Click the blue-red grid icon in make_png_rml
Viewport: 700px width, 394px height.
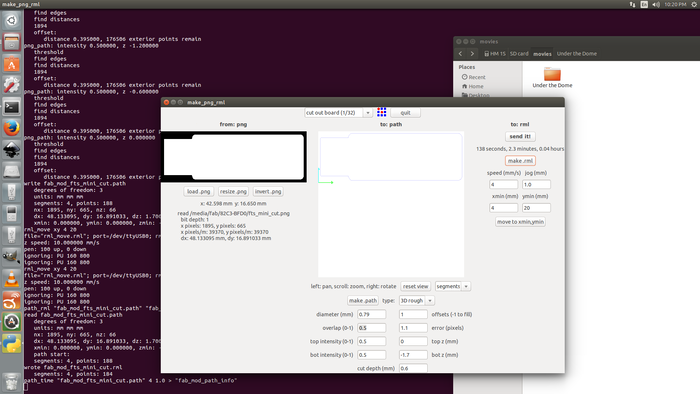click(381, 112)
